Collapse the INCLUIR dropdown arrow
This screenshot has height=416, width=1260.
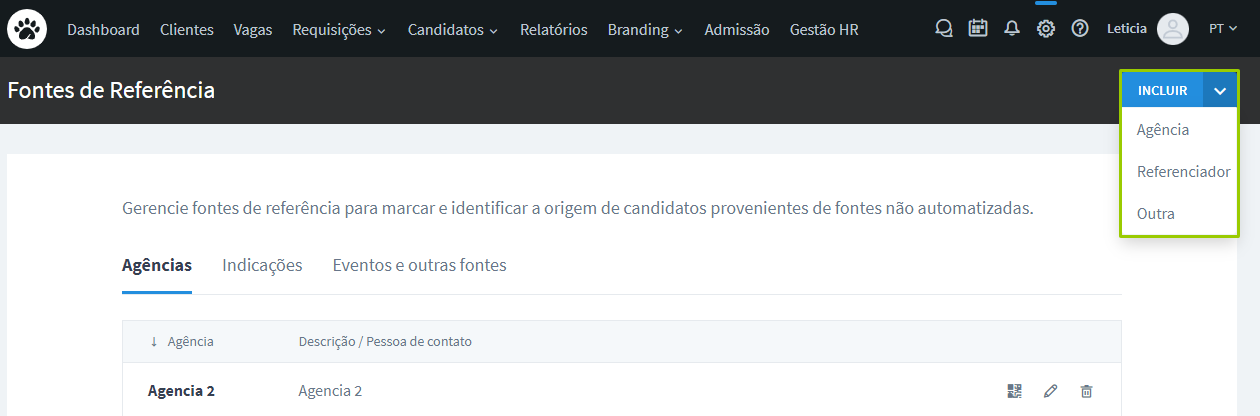click(1220, 90)
